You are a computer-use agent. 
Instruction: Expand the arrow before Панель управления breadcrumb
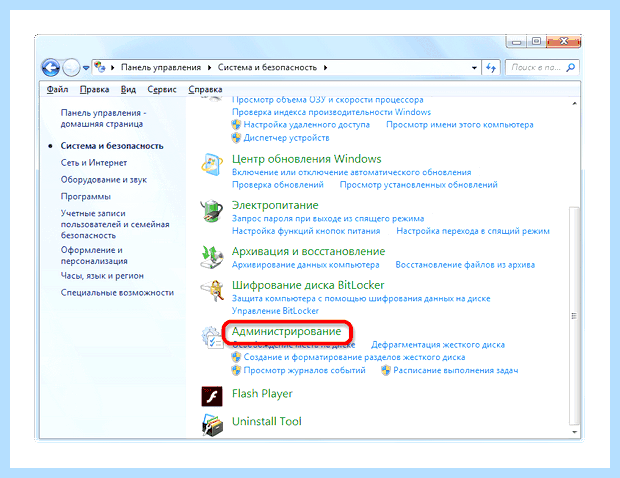[113, 68]
